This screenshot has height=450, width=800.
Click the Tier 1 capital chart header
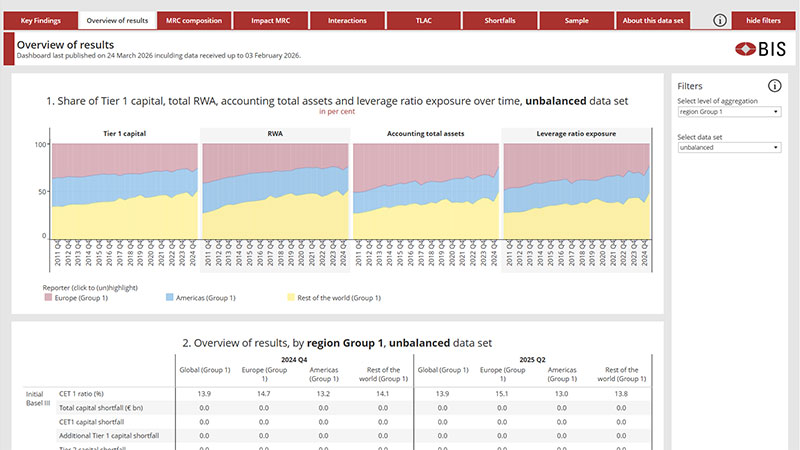click(x=124, y=134)
